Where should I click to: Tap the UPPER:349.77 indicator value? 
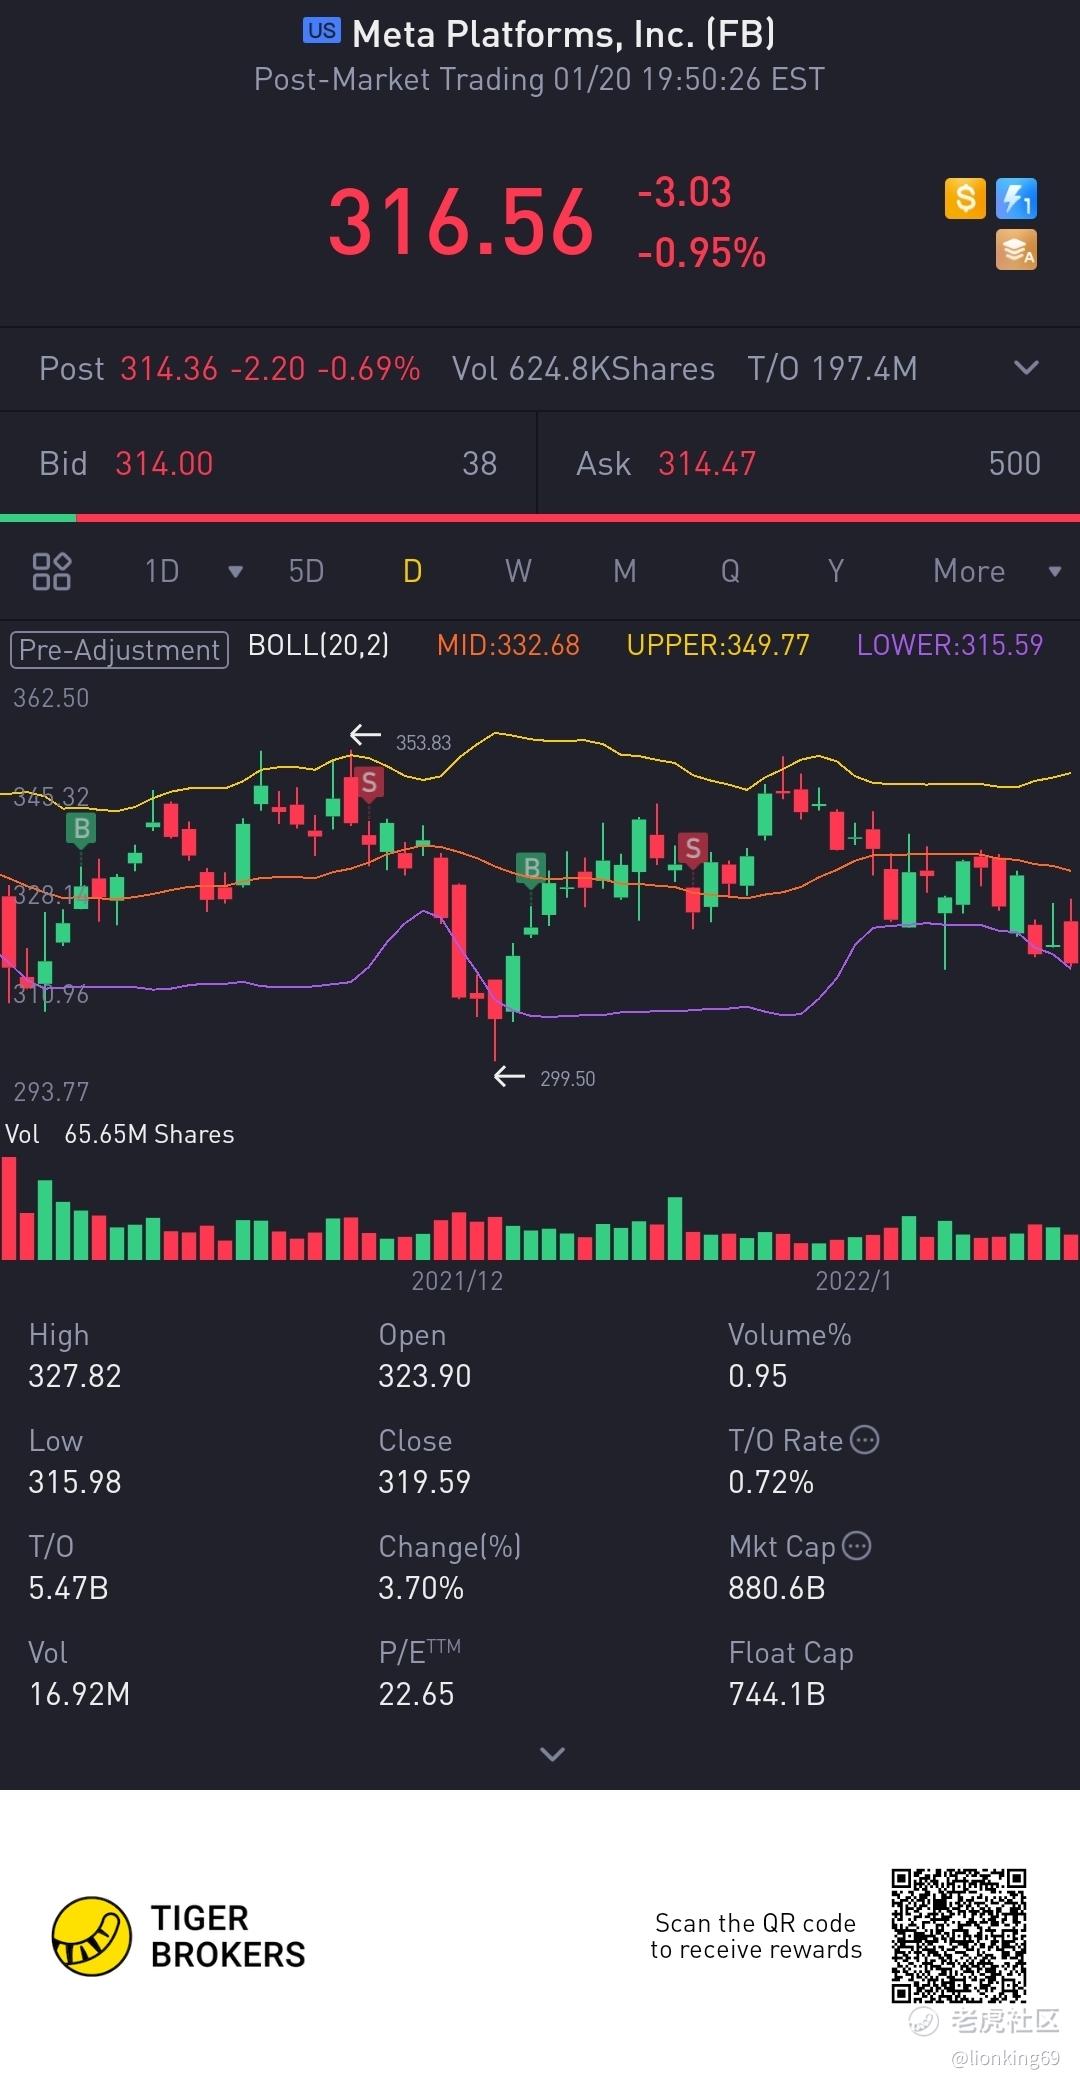pos(718,645)
